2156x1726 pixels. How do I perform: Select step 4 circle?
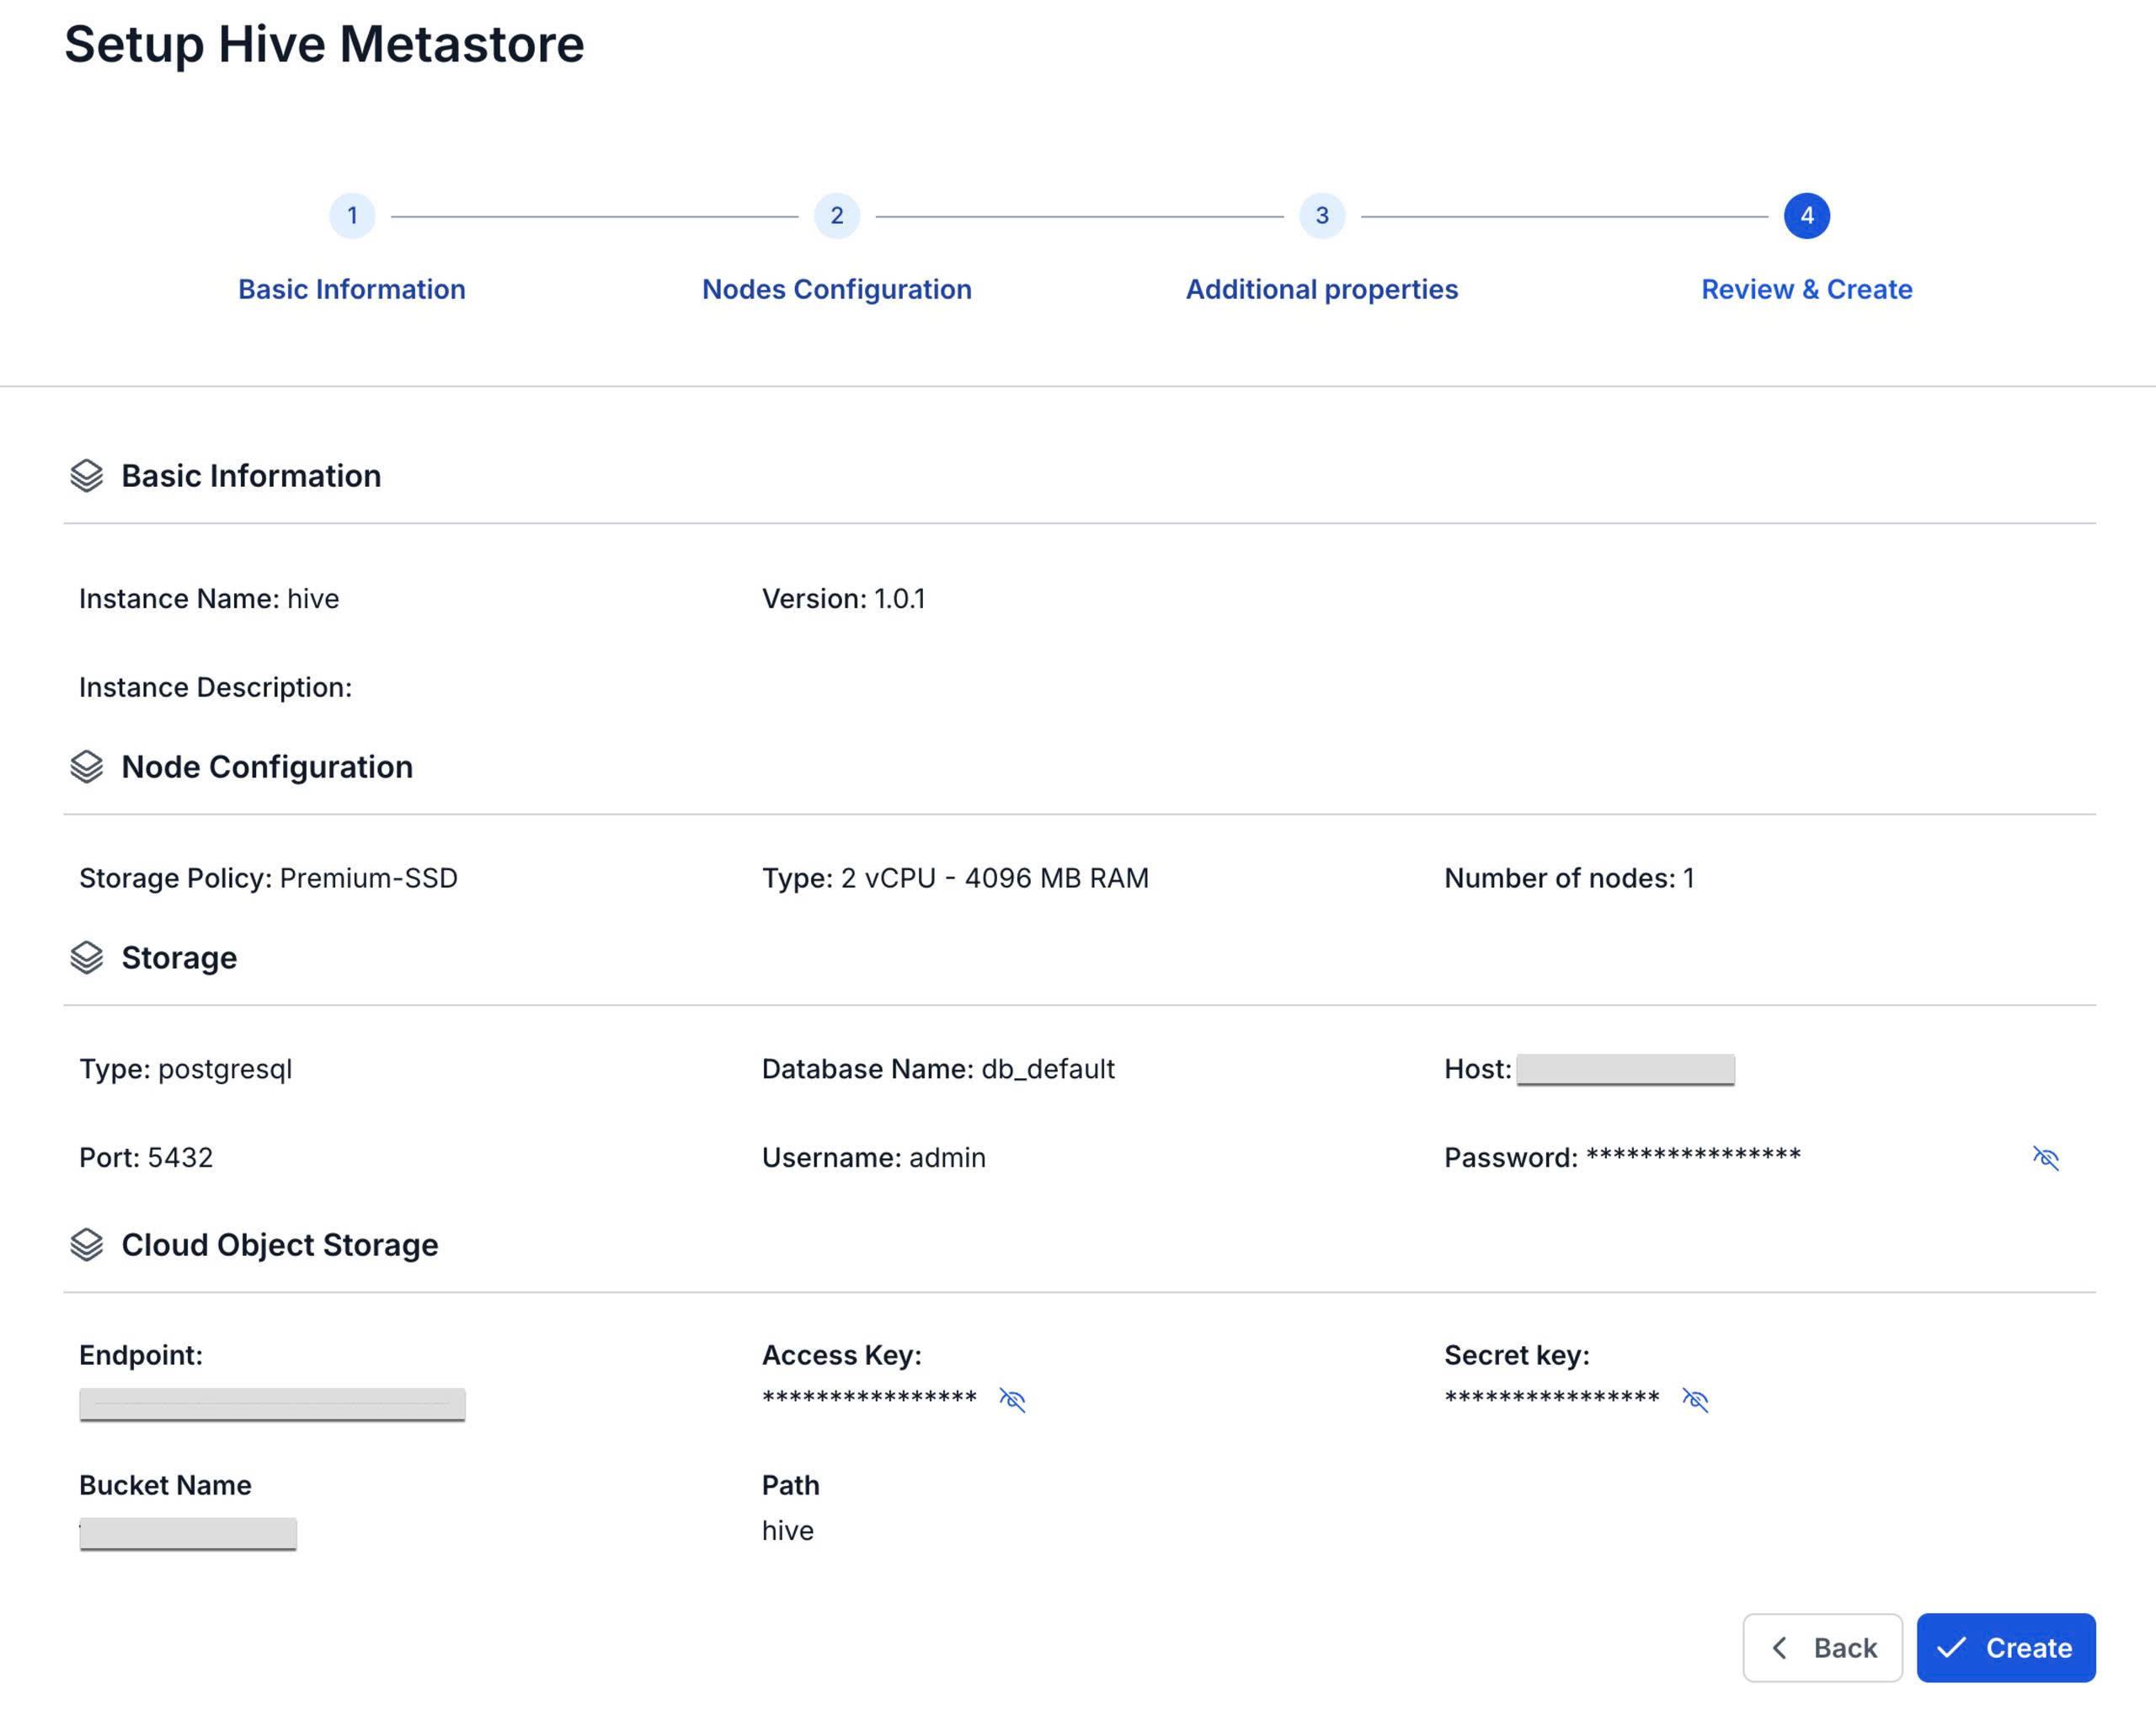tap(1807, 216)
